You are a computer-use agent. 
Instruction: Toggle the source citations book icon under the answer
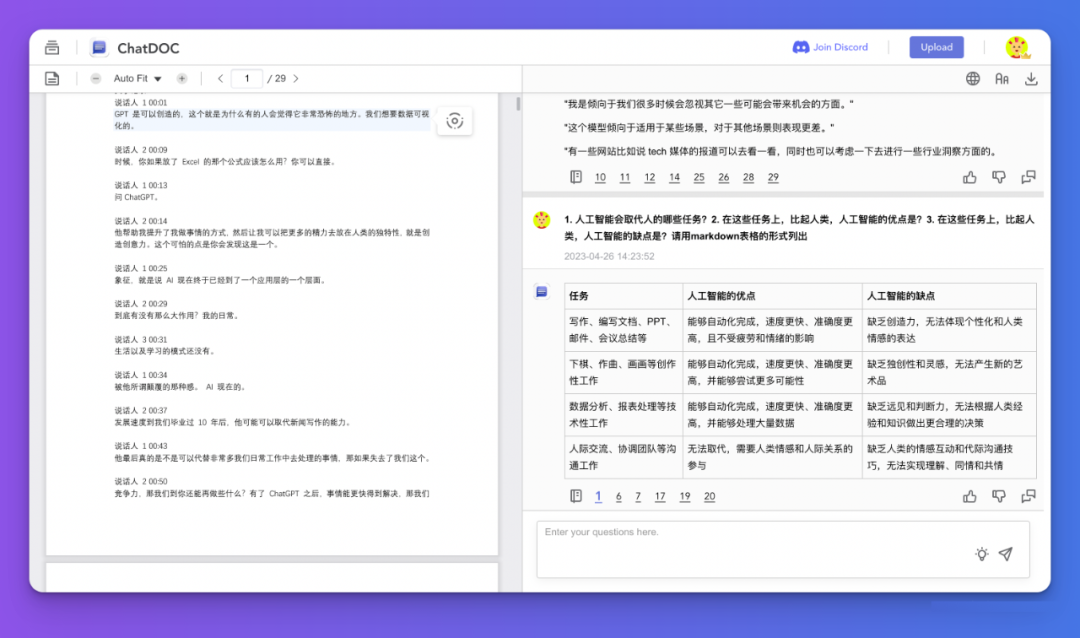pos(576,496)
